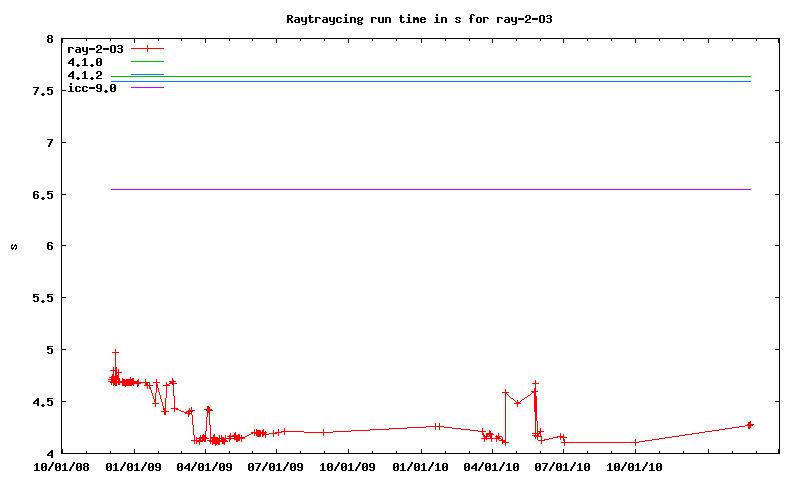Screen dimensions: 800x480
Task: Select the 4.1.2 legend label
Action: pos(85,75)
